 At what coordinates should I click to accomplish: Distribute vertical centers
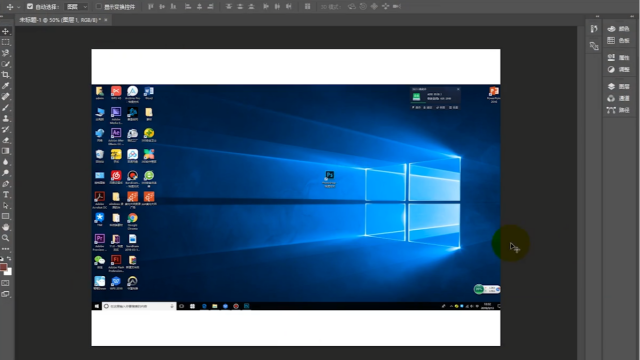pyautogui.click(x=240, y=7)
